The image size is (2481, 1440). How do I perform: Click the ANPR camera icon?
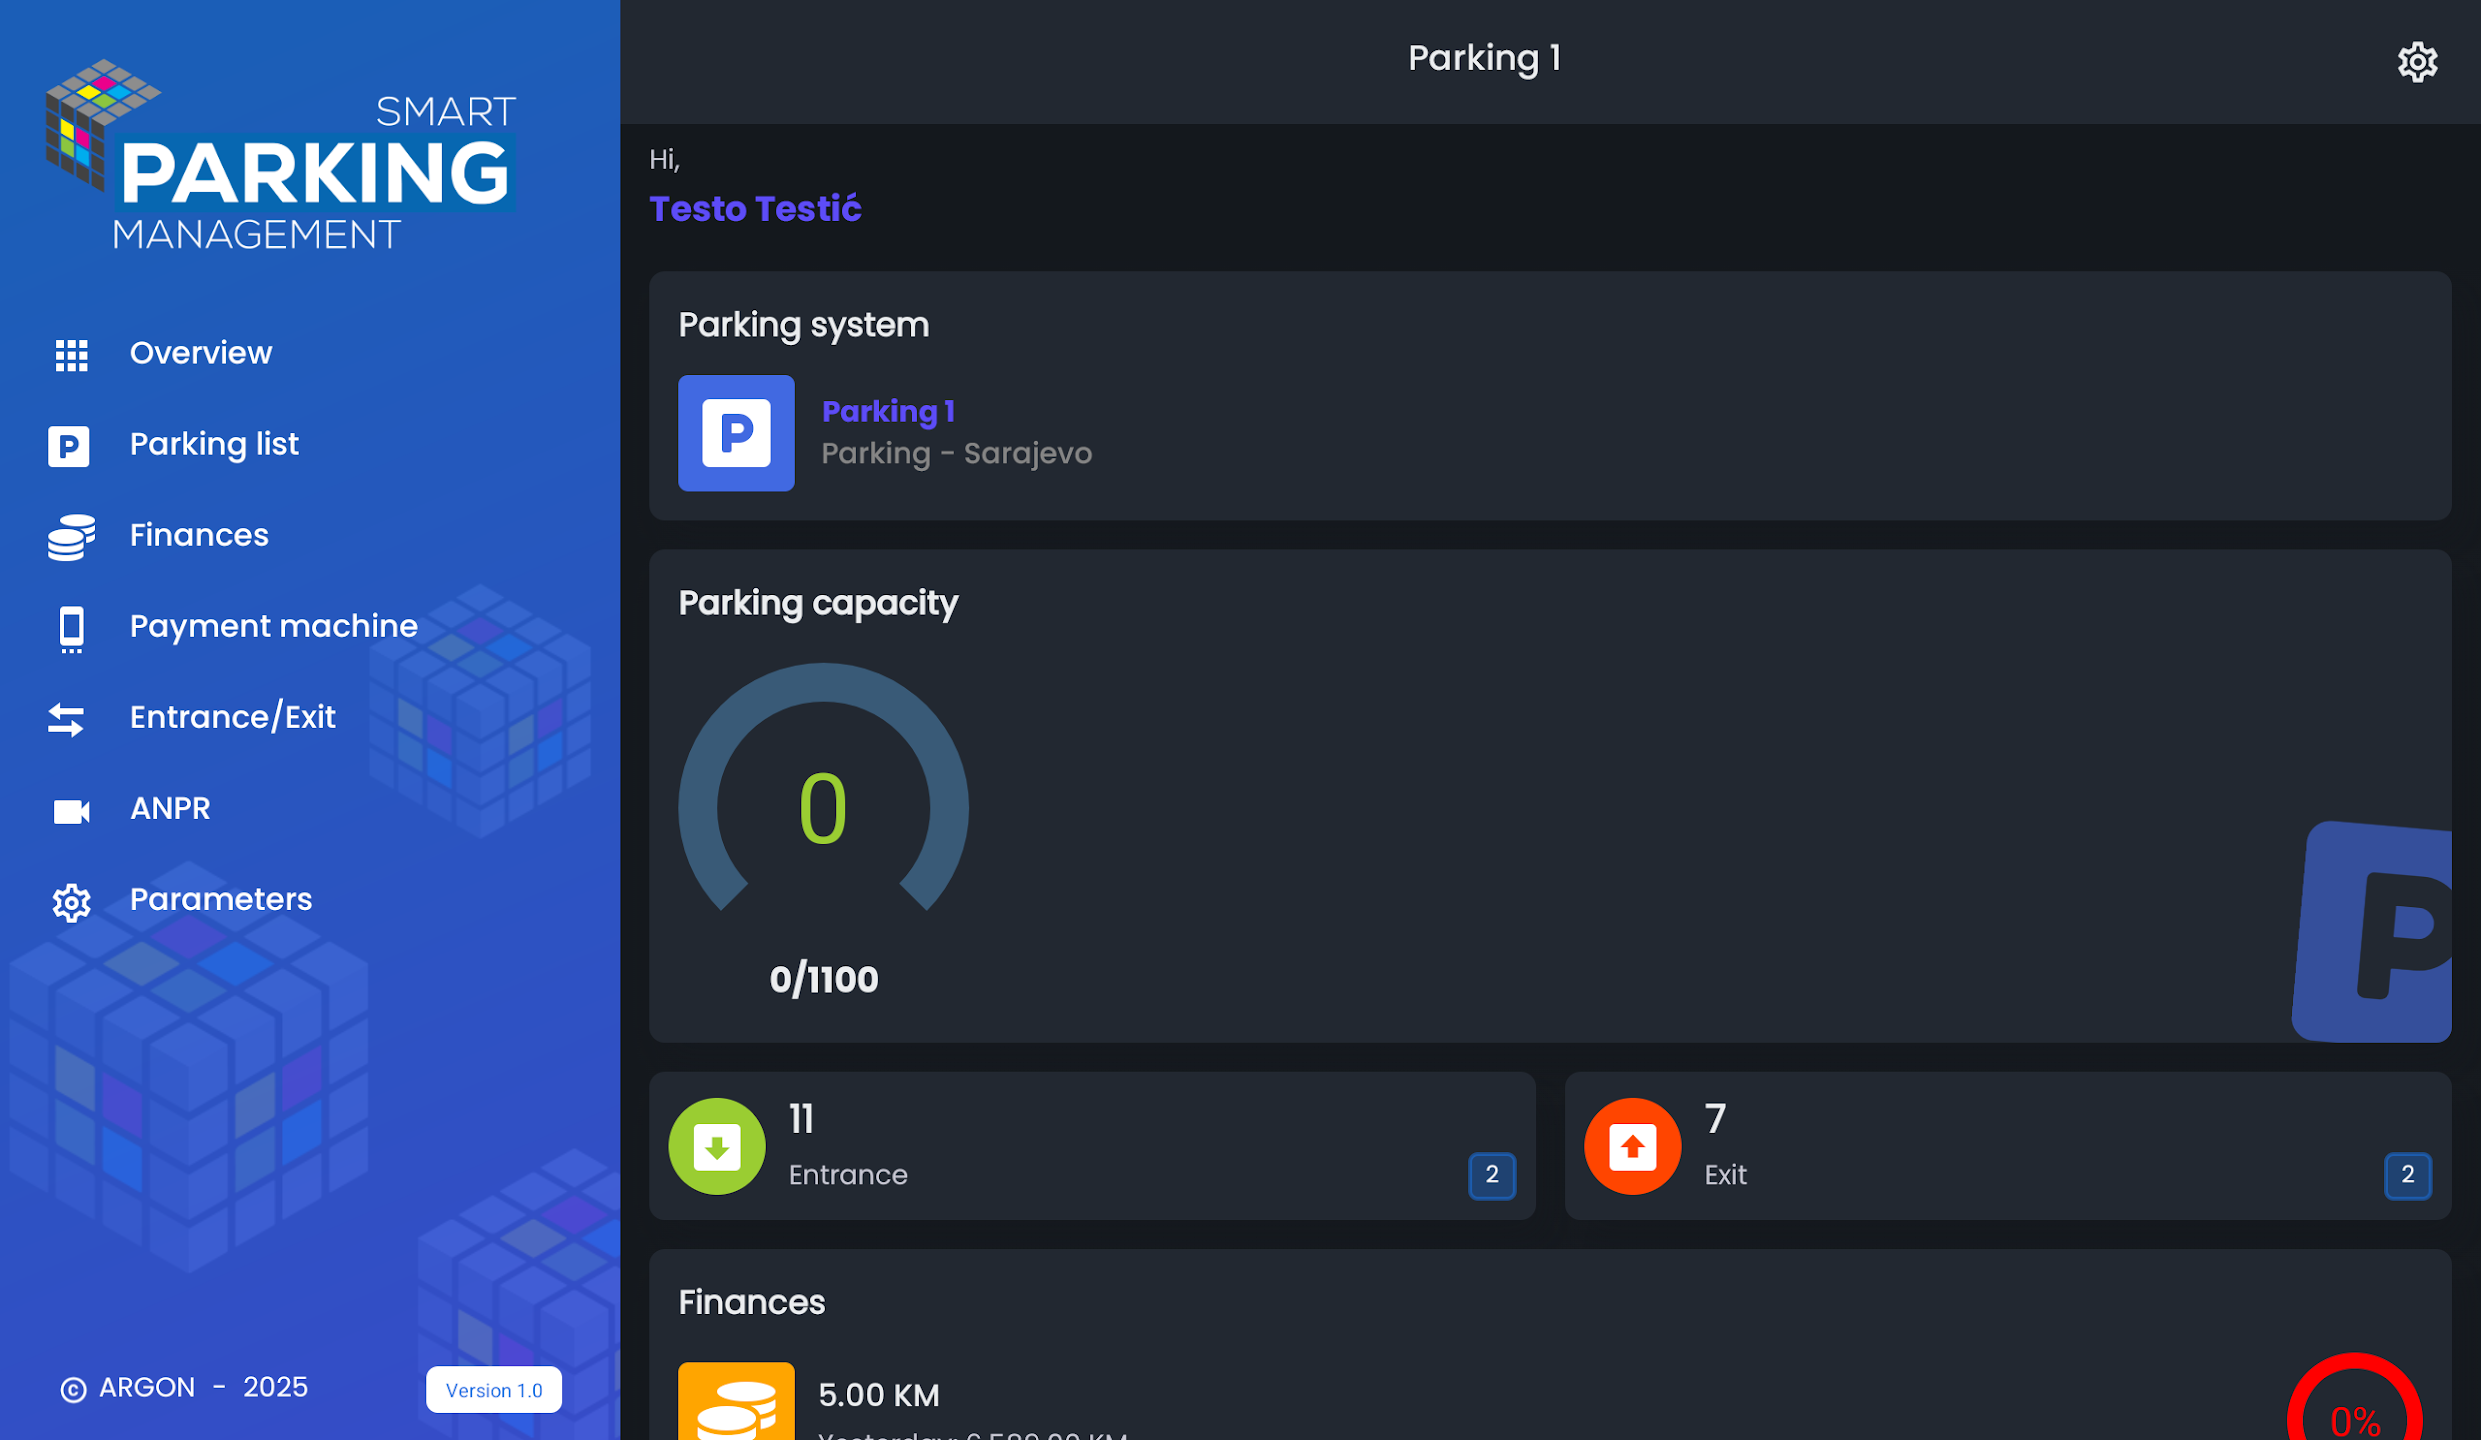pos(71,811)
